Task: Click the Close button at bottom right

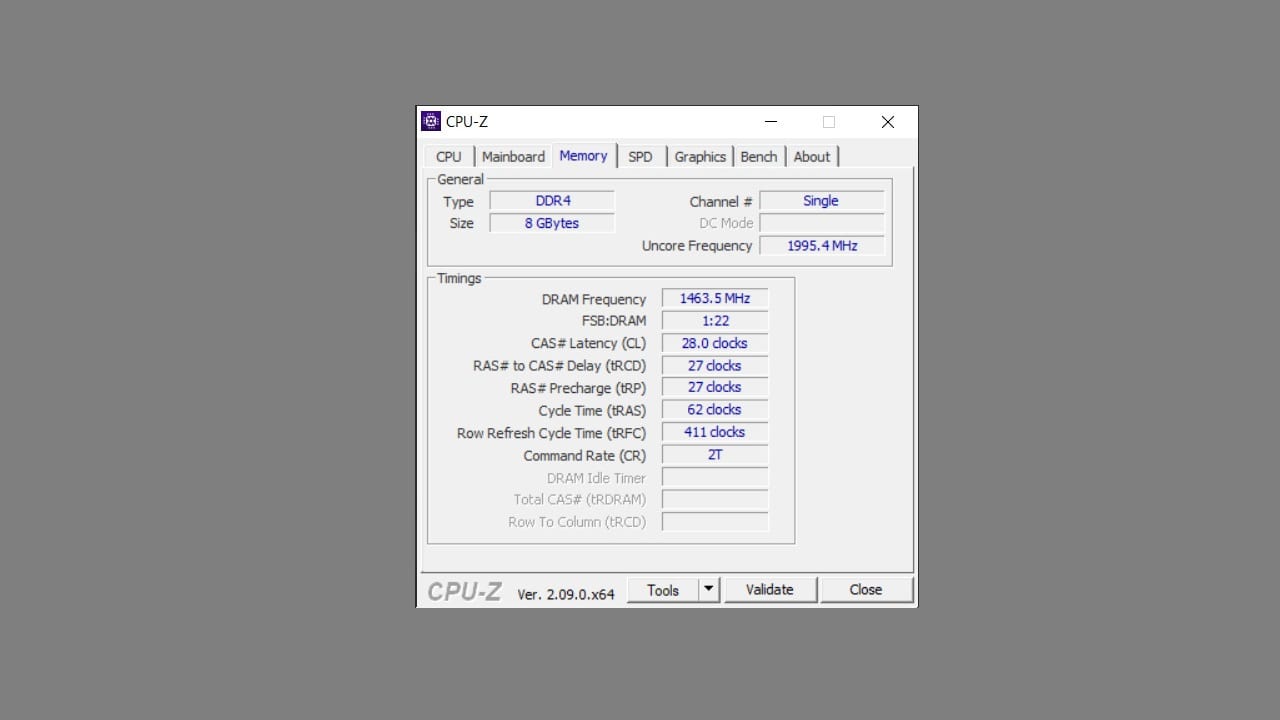Action: (x=866, y=589)
